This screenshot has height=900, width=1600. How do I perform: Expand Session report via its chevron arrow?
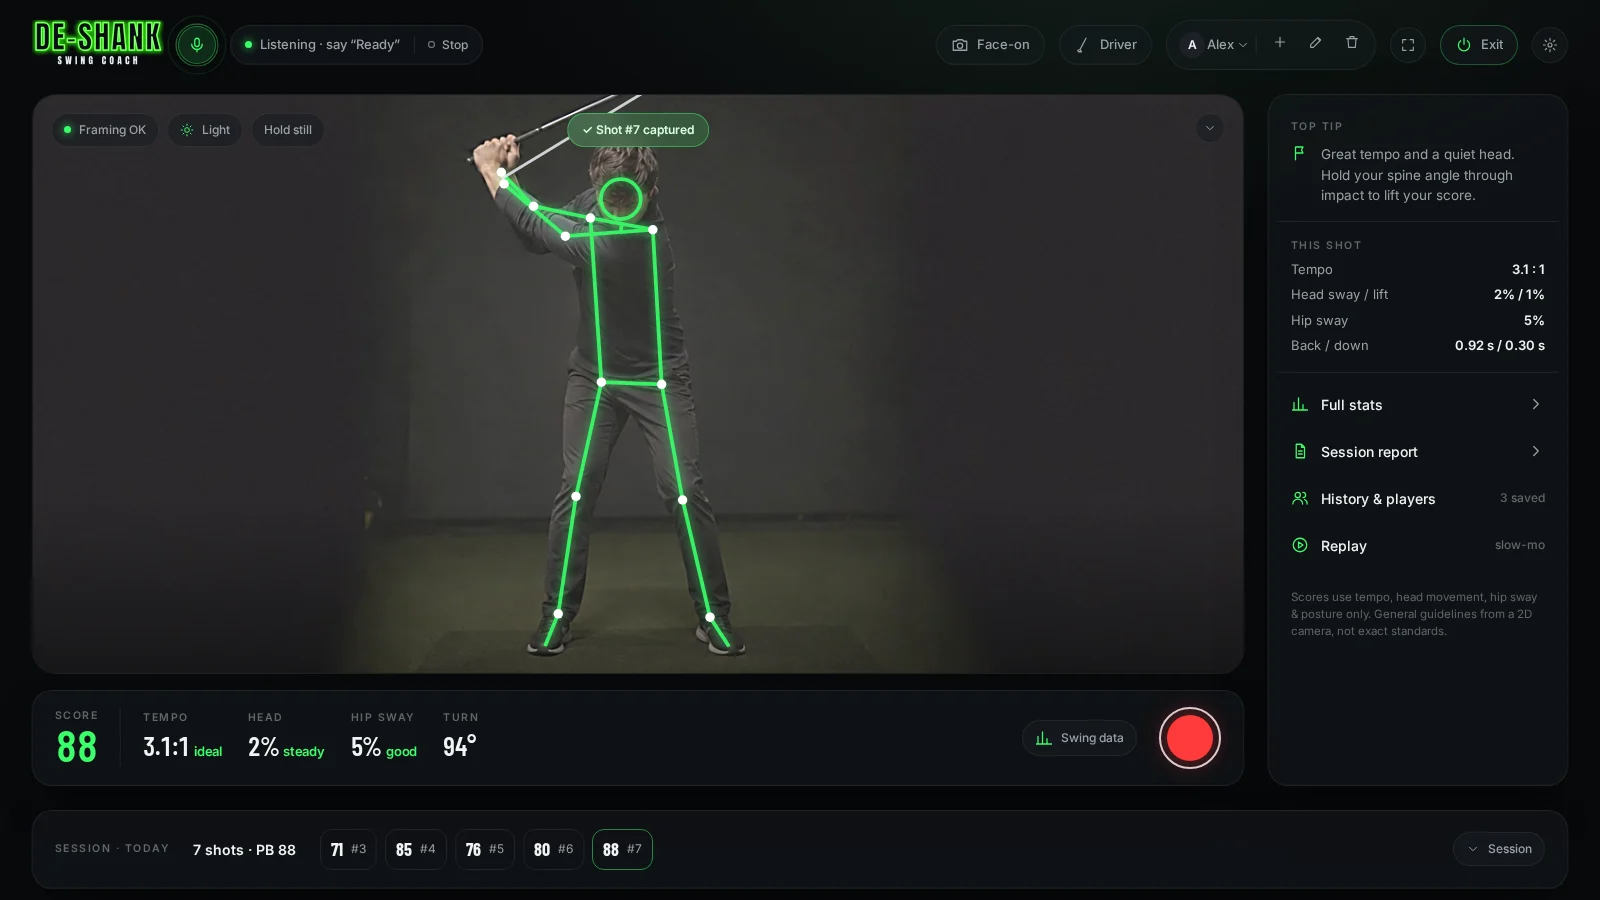pos(1536,451)
